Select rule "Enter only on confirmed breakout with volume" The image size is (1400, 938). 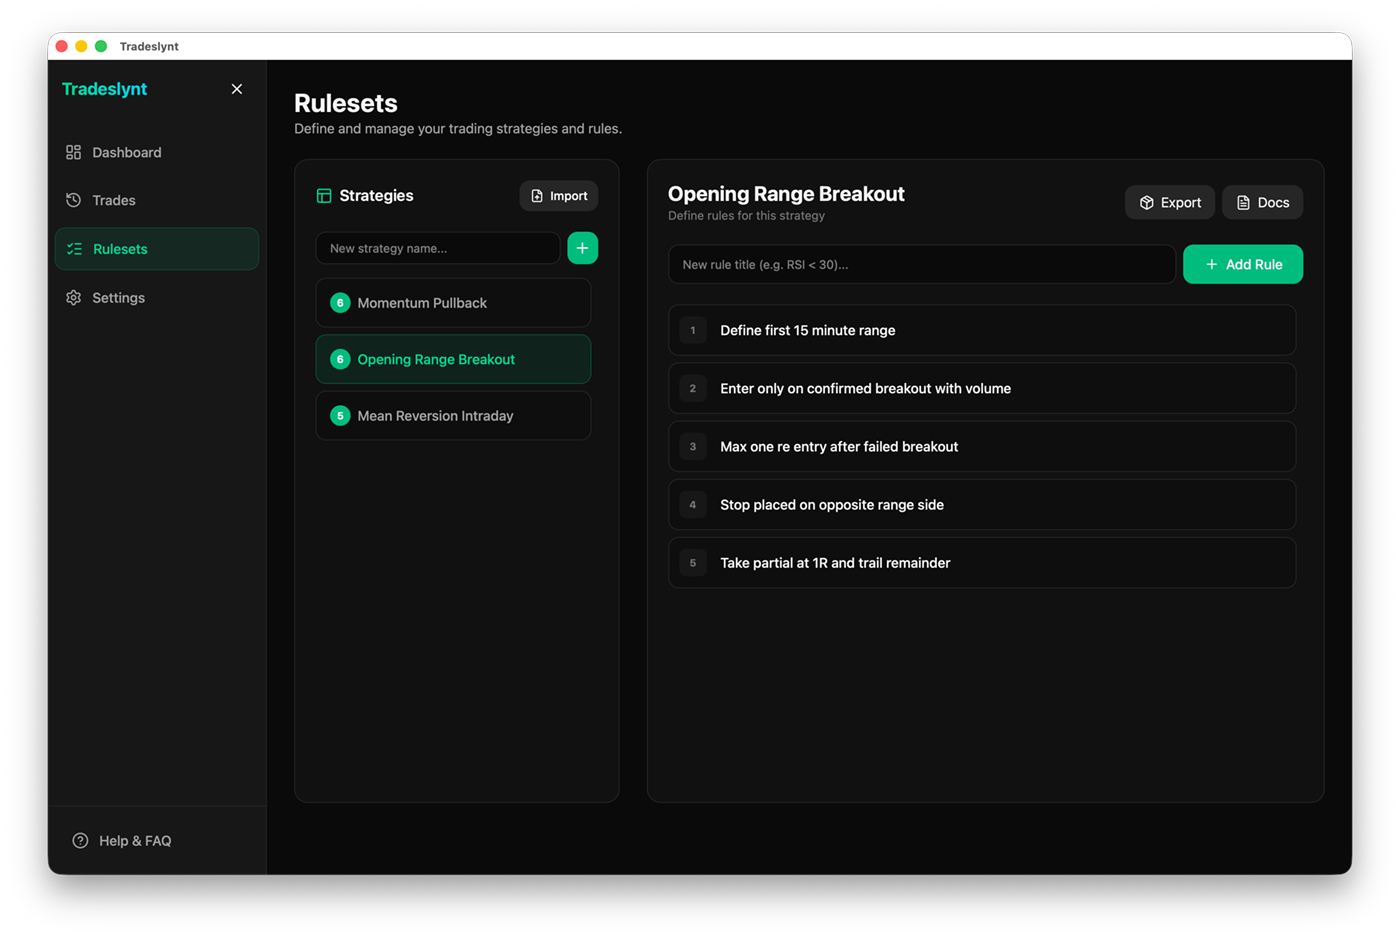[982, 388]
